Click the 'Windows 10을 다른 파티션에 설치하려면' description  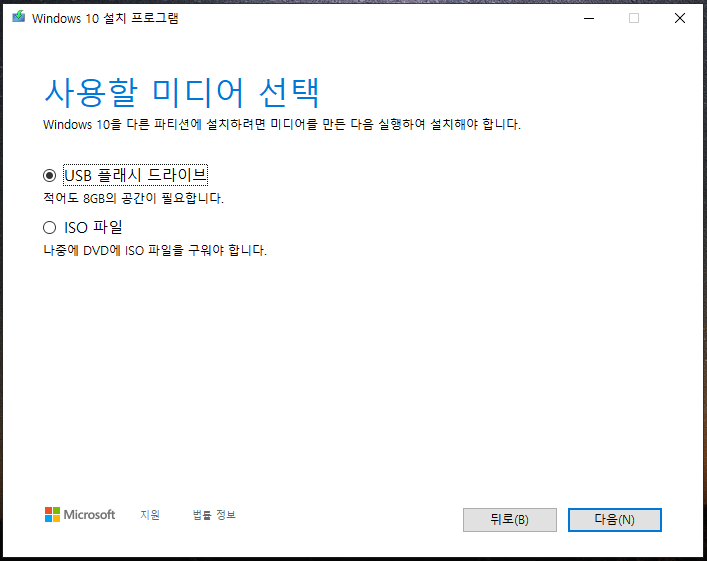click(x=282, y=124)
